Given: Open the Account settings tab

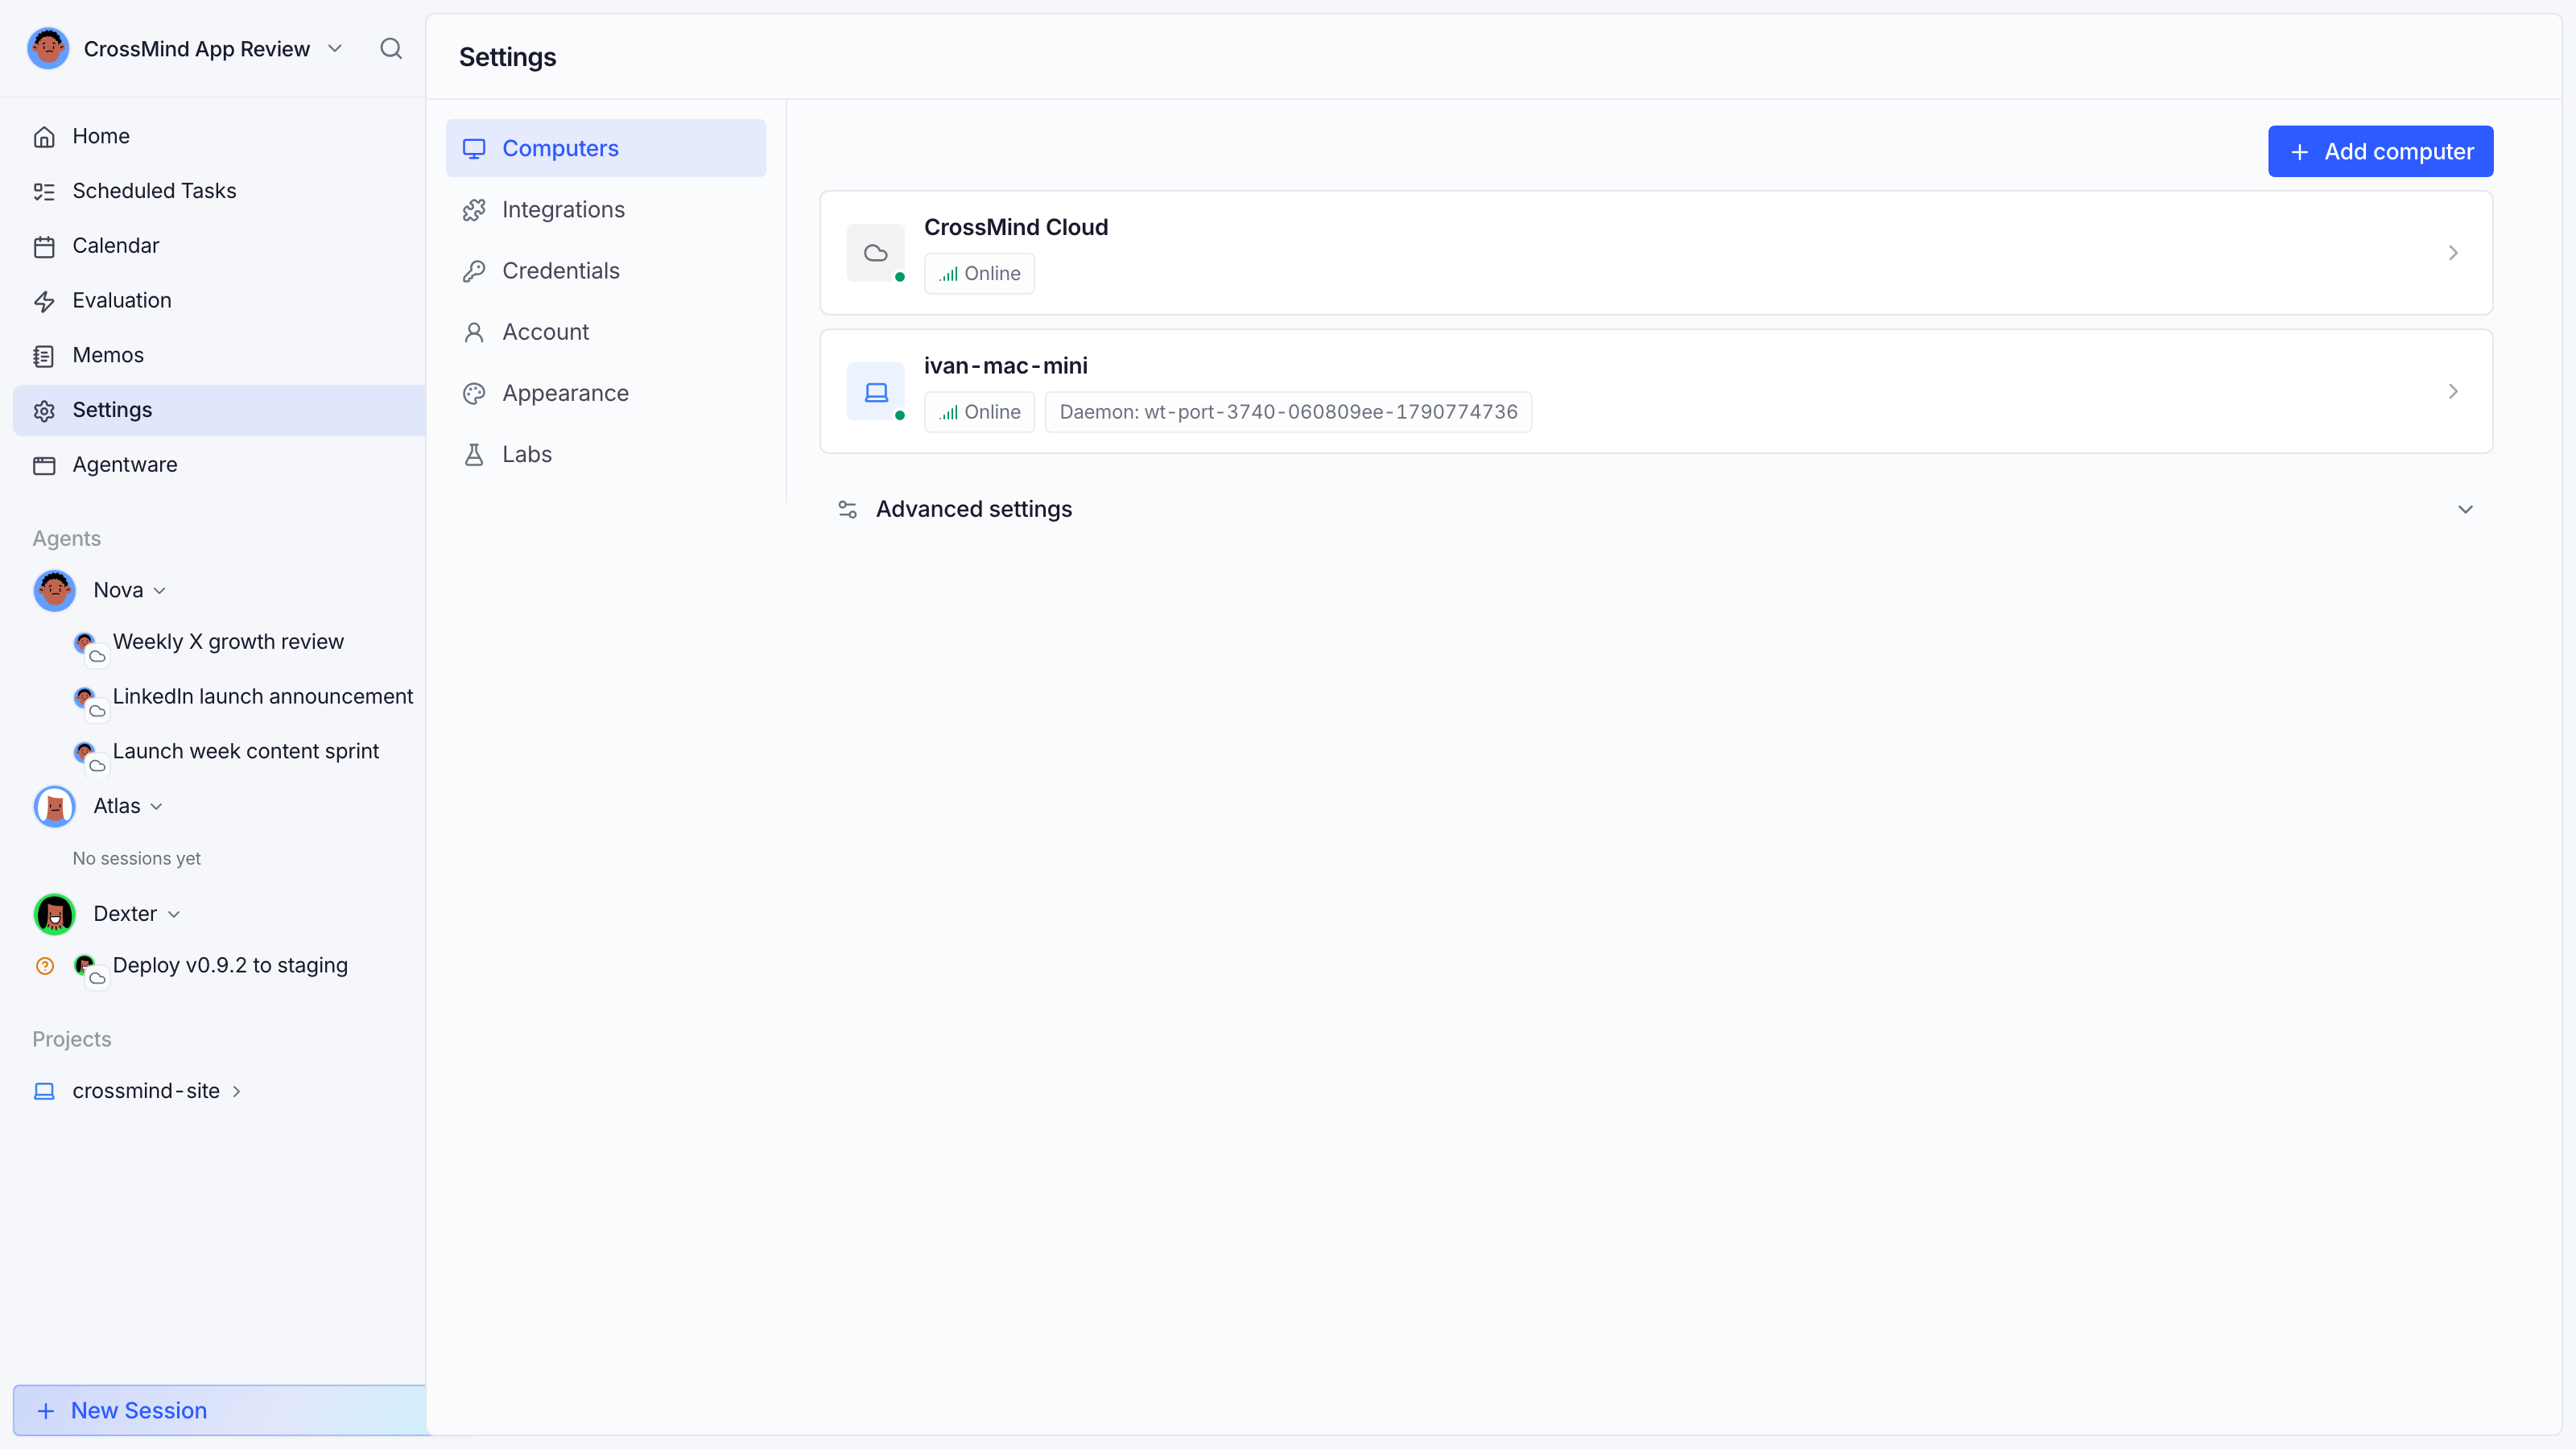Looking at the screenshot, I should point(606,332).
